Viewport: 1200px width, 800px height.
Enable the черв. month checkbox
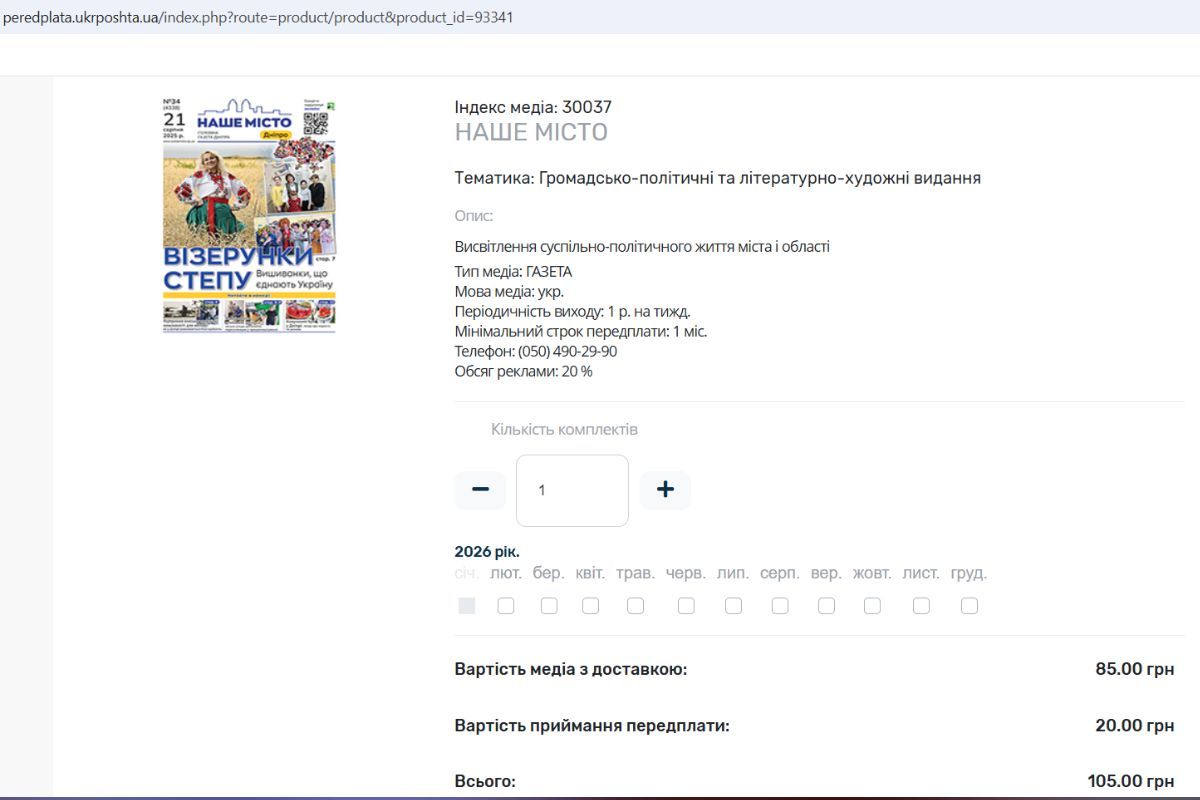(x=686, y=605)
